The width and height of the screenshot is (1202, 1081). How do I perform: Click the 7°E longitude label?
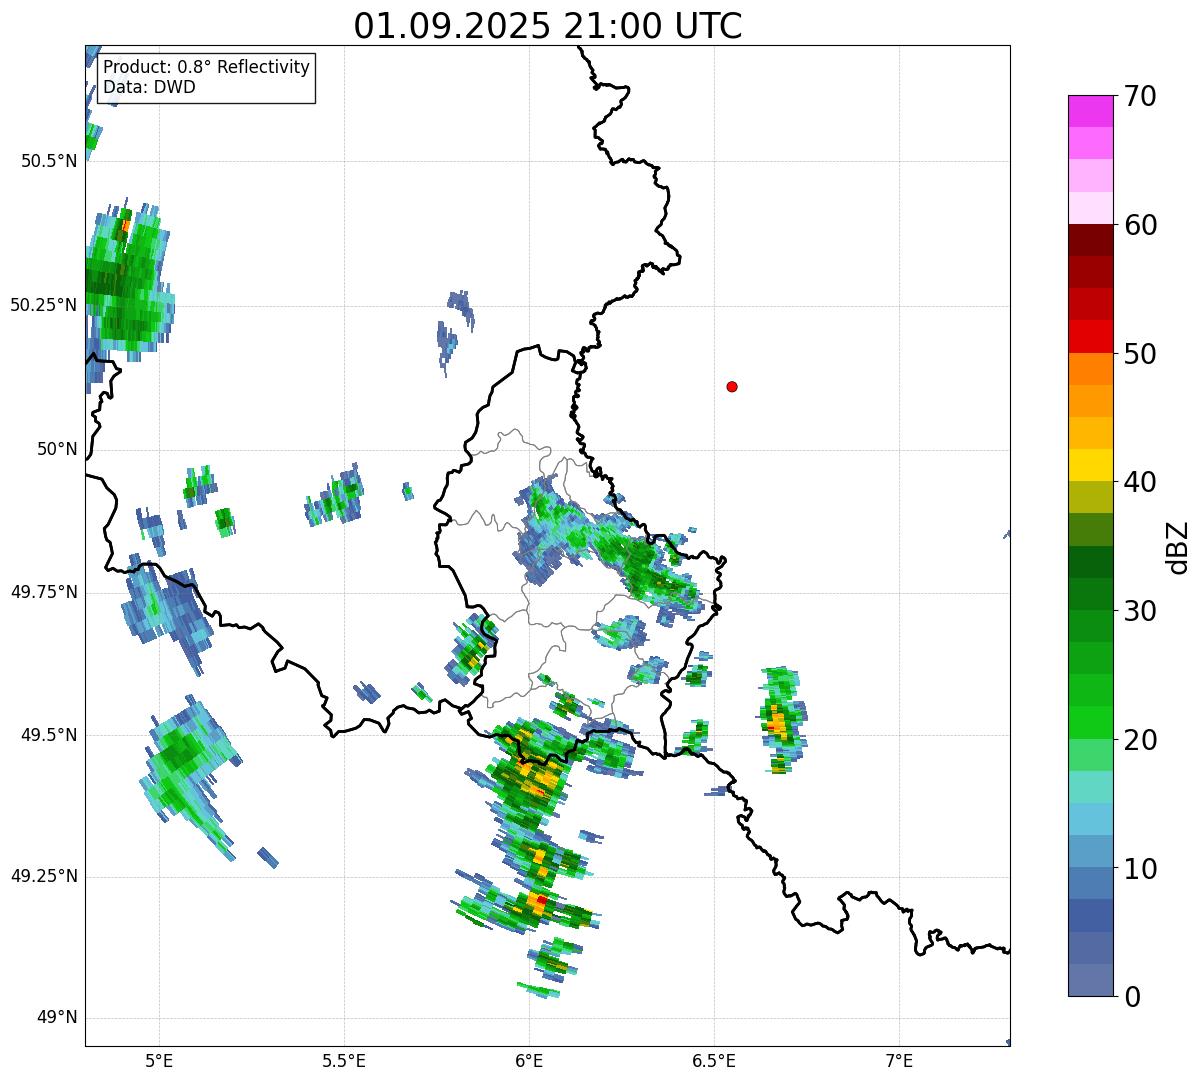(899, 1060)
